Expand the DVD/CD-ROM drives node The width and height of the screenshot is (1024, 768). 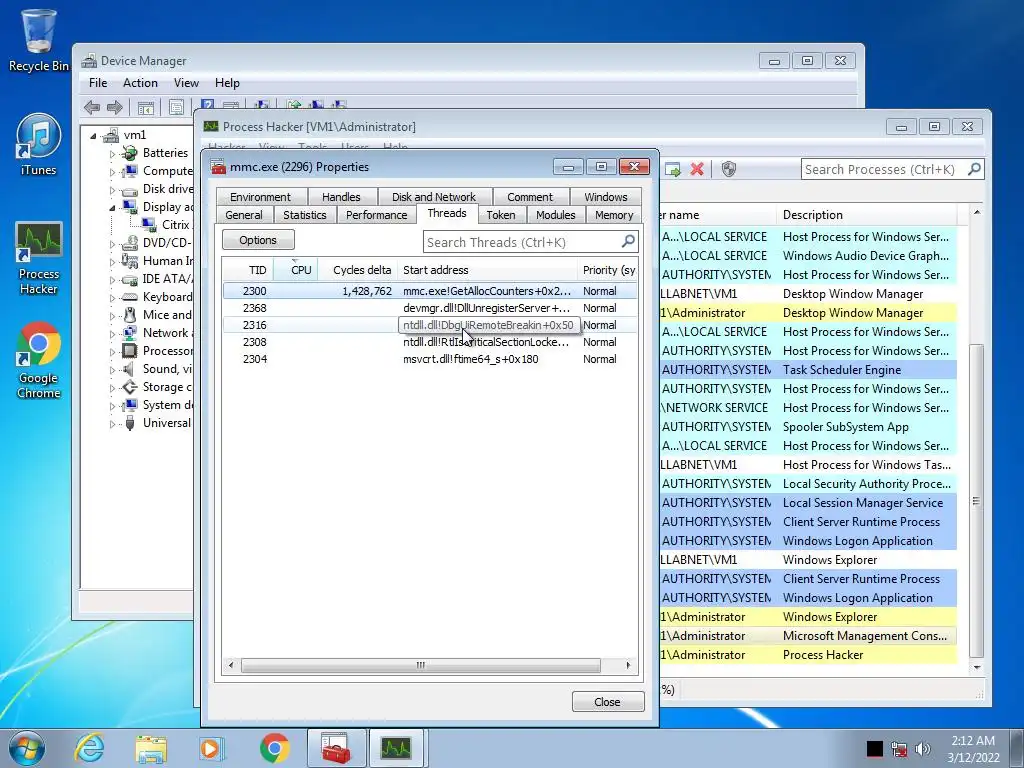112,244
